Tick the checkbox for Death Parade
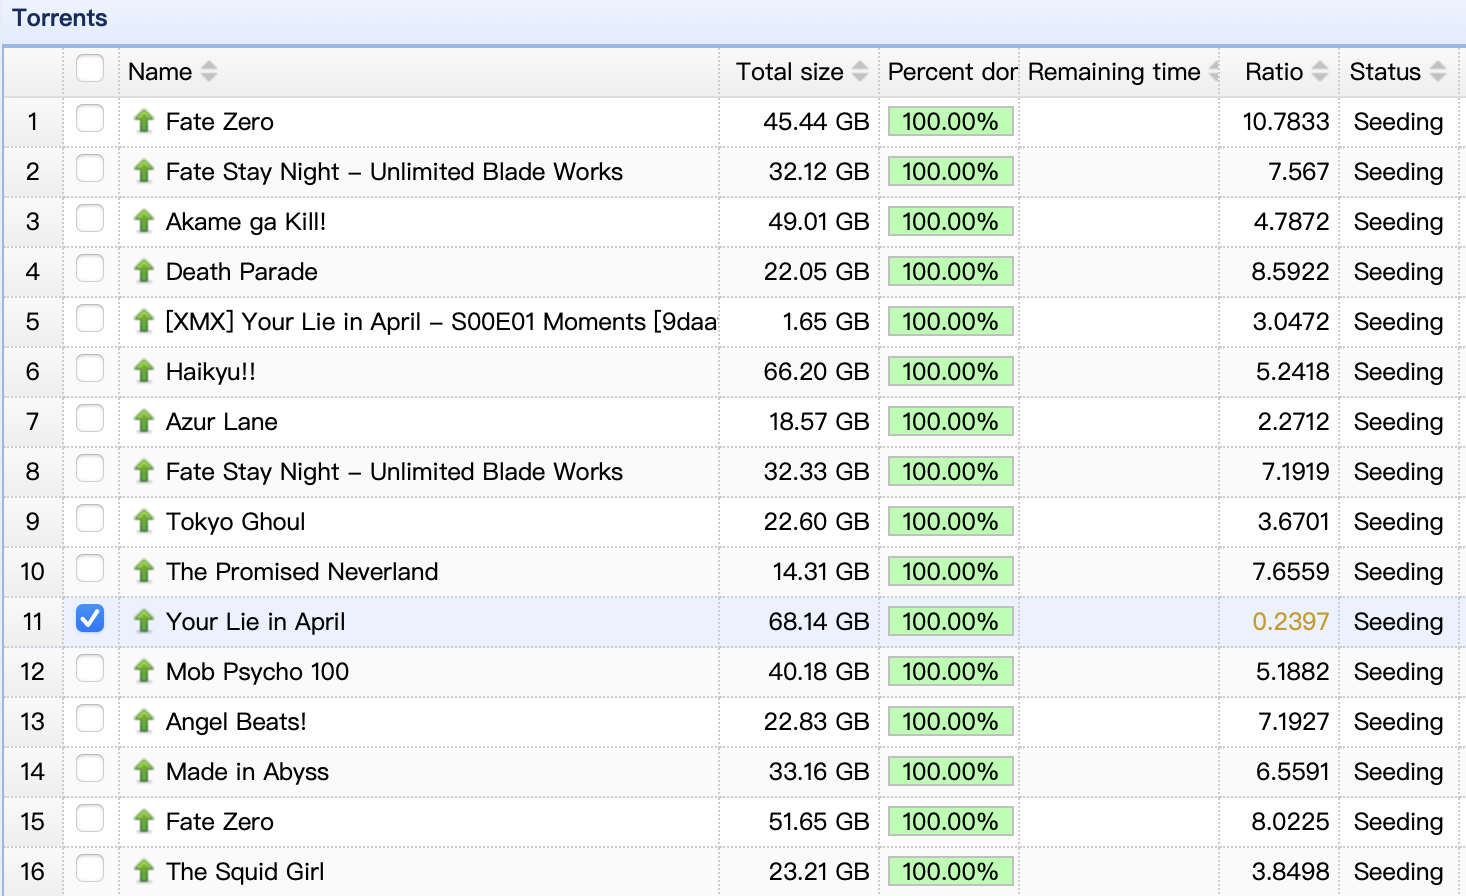Screen dimensions: 1466x896 coord(90,268)
